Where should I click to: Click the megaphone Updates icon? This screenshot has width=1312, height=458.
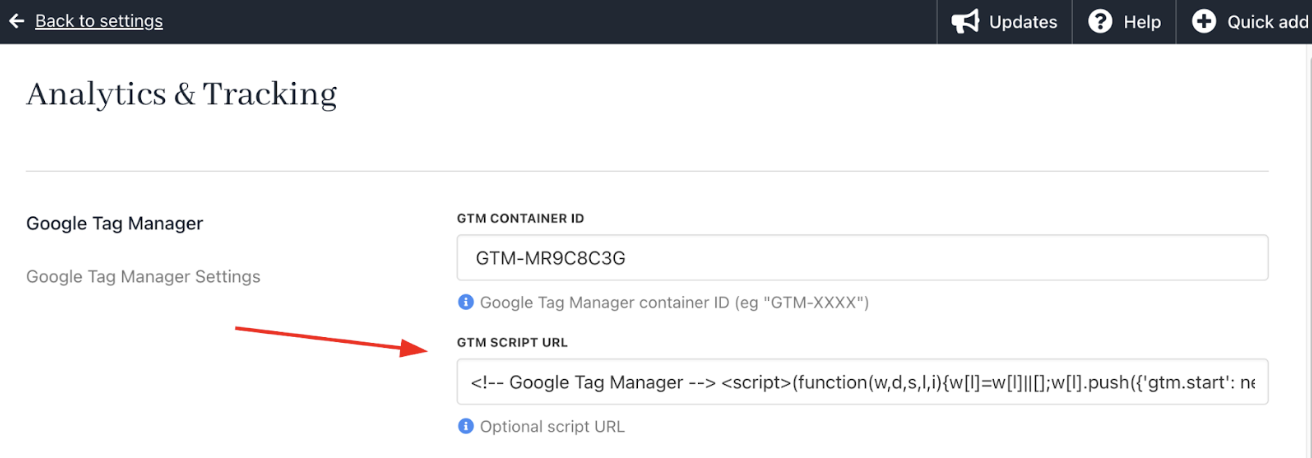coord(965,22)
